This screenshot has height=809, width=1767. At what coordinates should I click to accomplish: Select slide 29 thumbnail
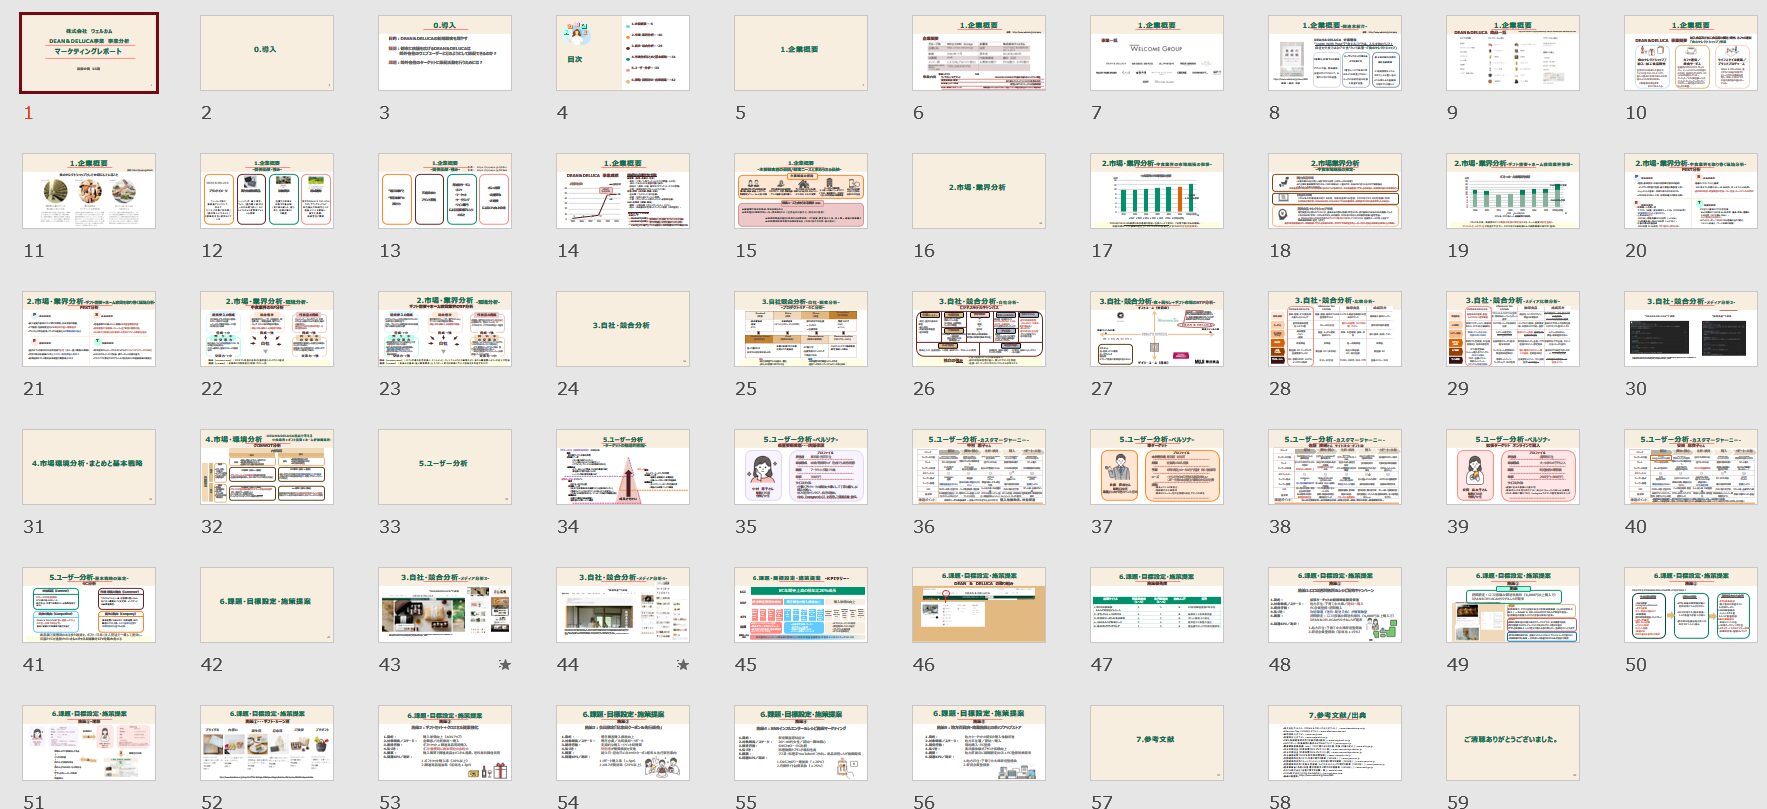[1513, 329]
